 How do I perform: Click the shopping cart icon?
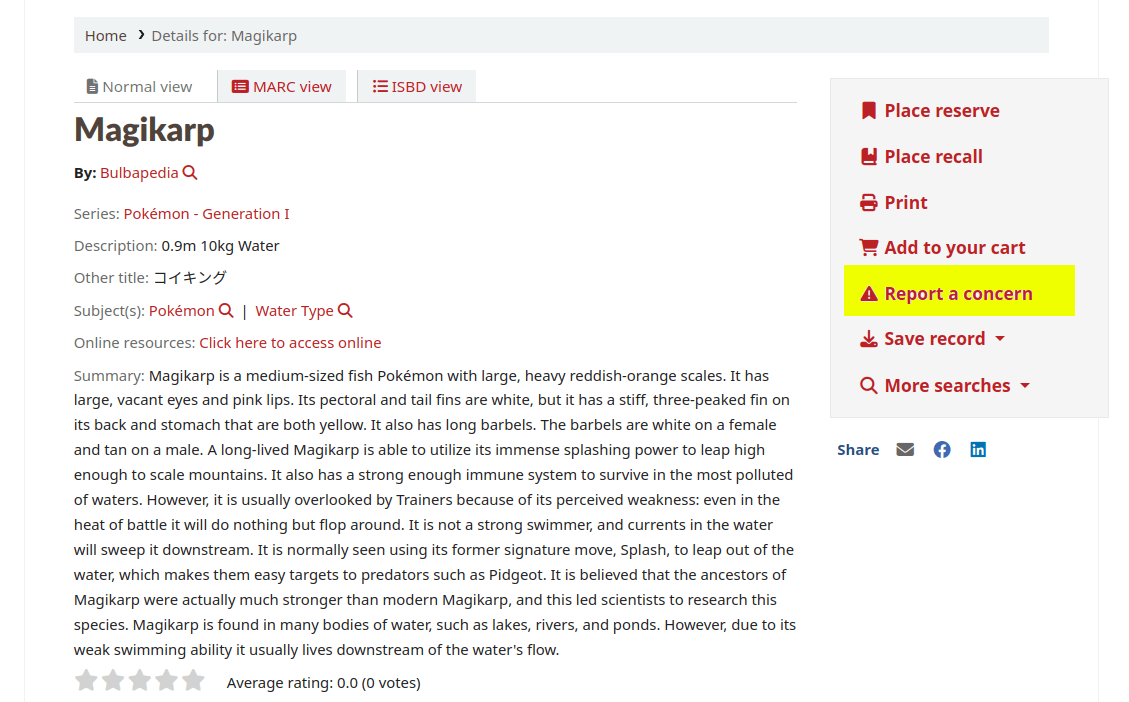coord(868,248)
